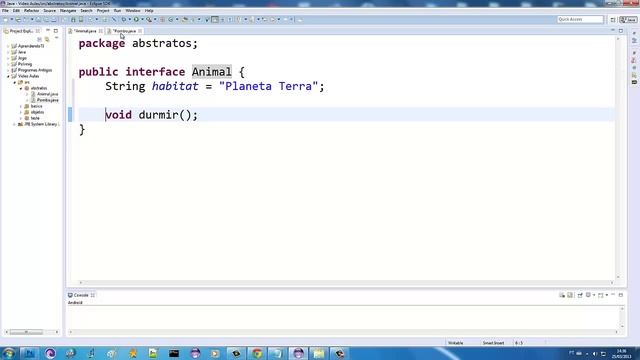Minimize the editor area
Image resolution: width=640 pixels, height=360 pixels.
[613, 31]
